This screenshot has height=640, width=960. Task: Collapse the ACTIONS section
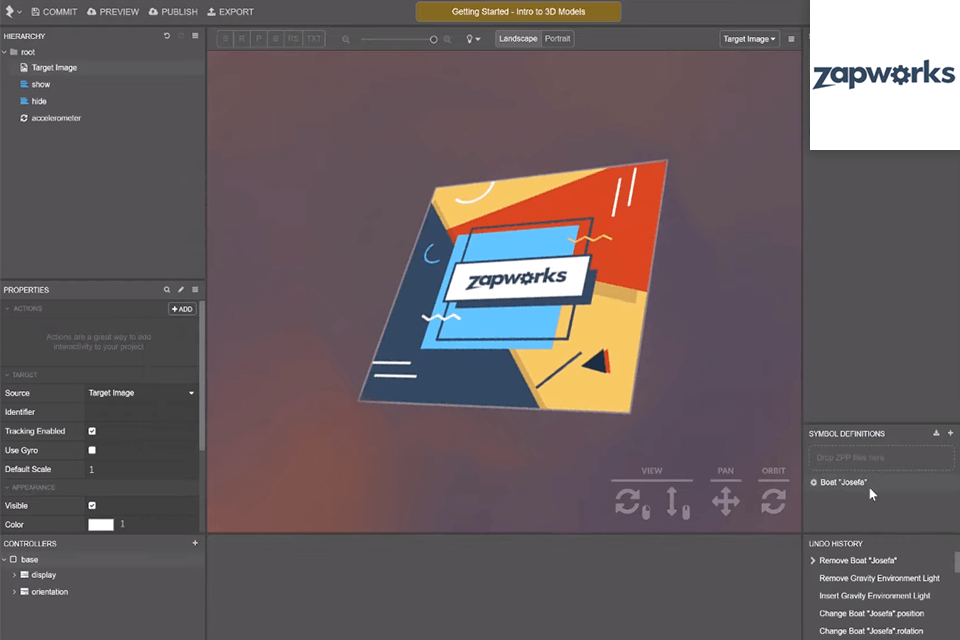point(7,309)
